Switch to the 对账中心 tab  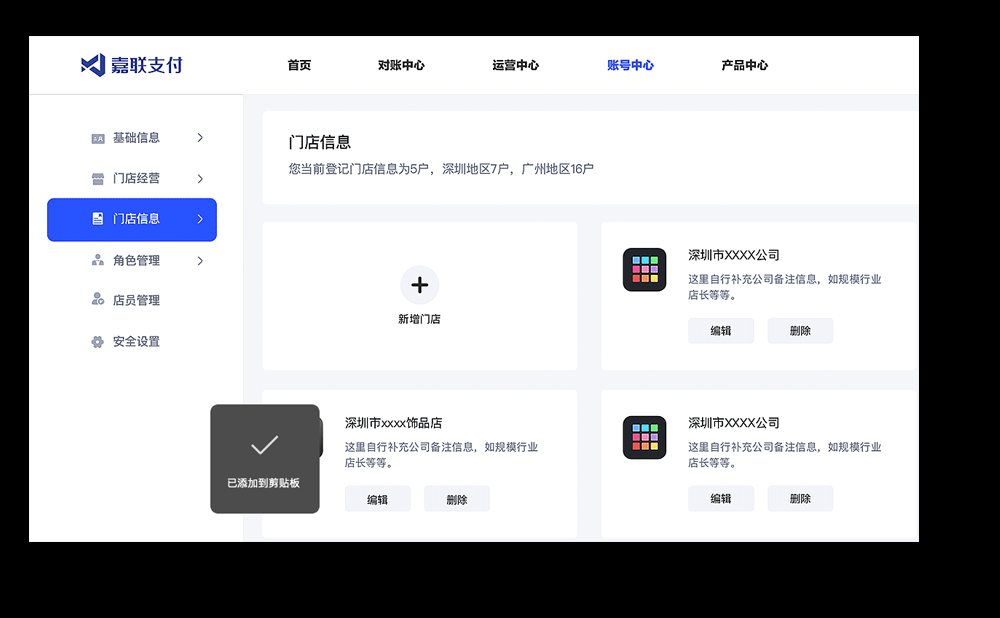401,65
